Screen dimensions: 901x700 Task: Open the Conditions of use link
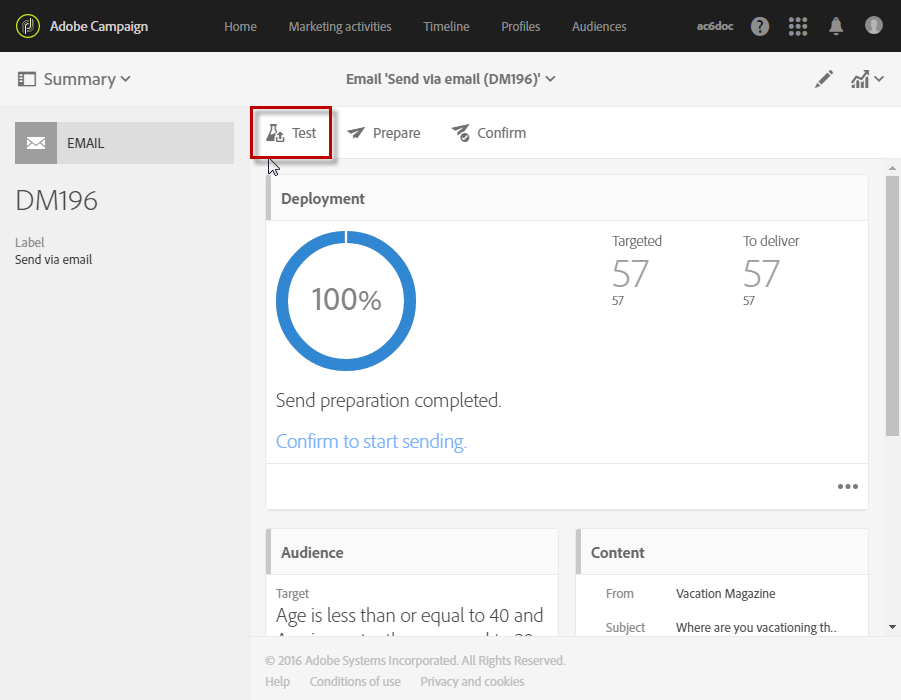click(x=355, y=682)
